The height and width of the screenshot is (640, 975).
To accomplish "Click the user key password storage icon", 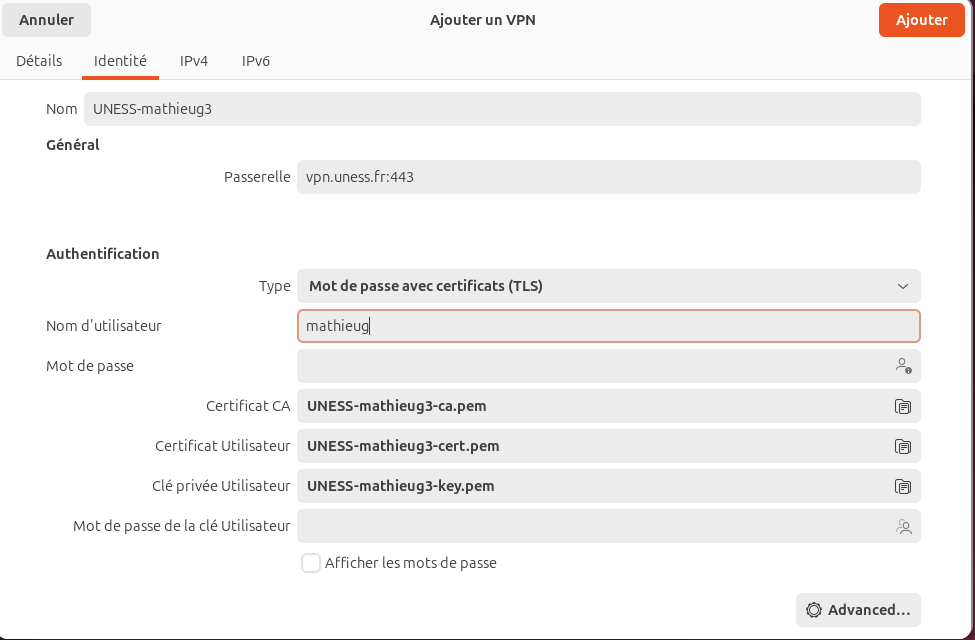I will [x=903, y=526].
